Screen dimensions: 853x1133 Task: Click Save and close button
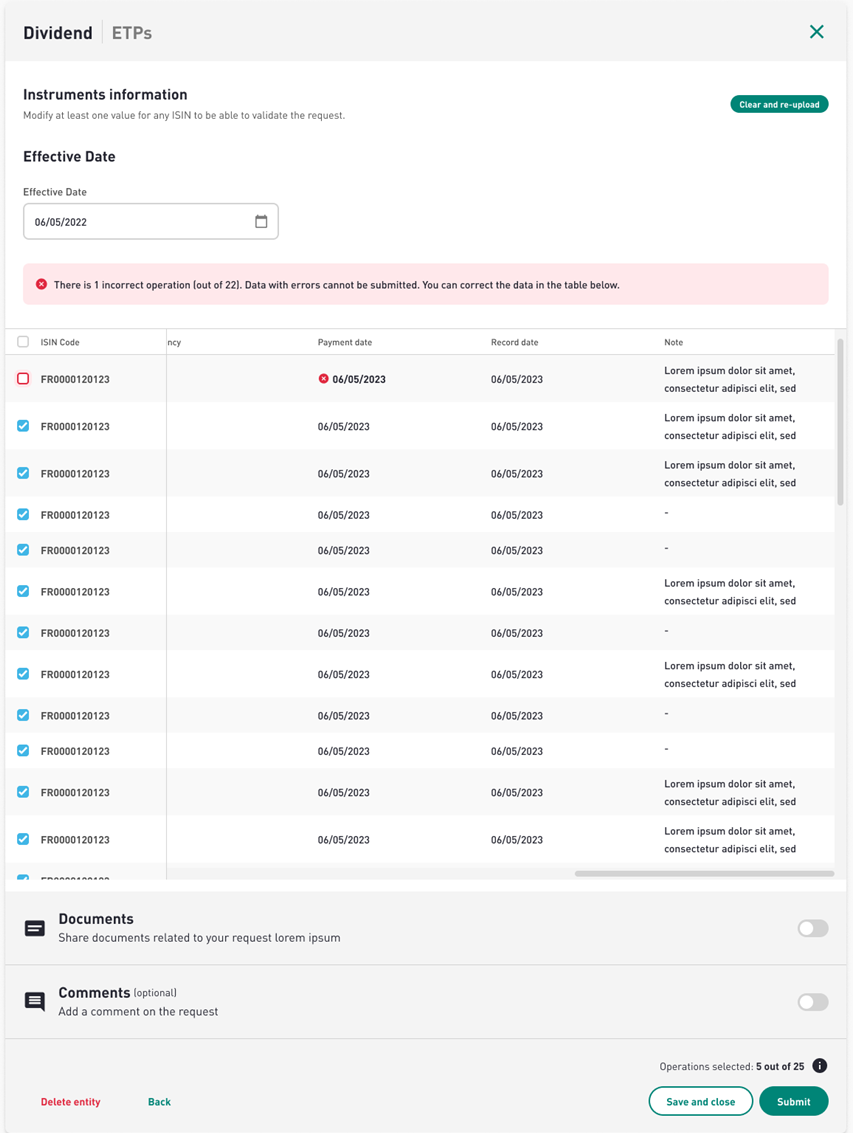700,1101
